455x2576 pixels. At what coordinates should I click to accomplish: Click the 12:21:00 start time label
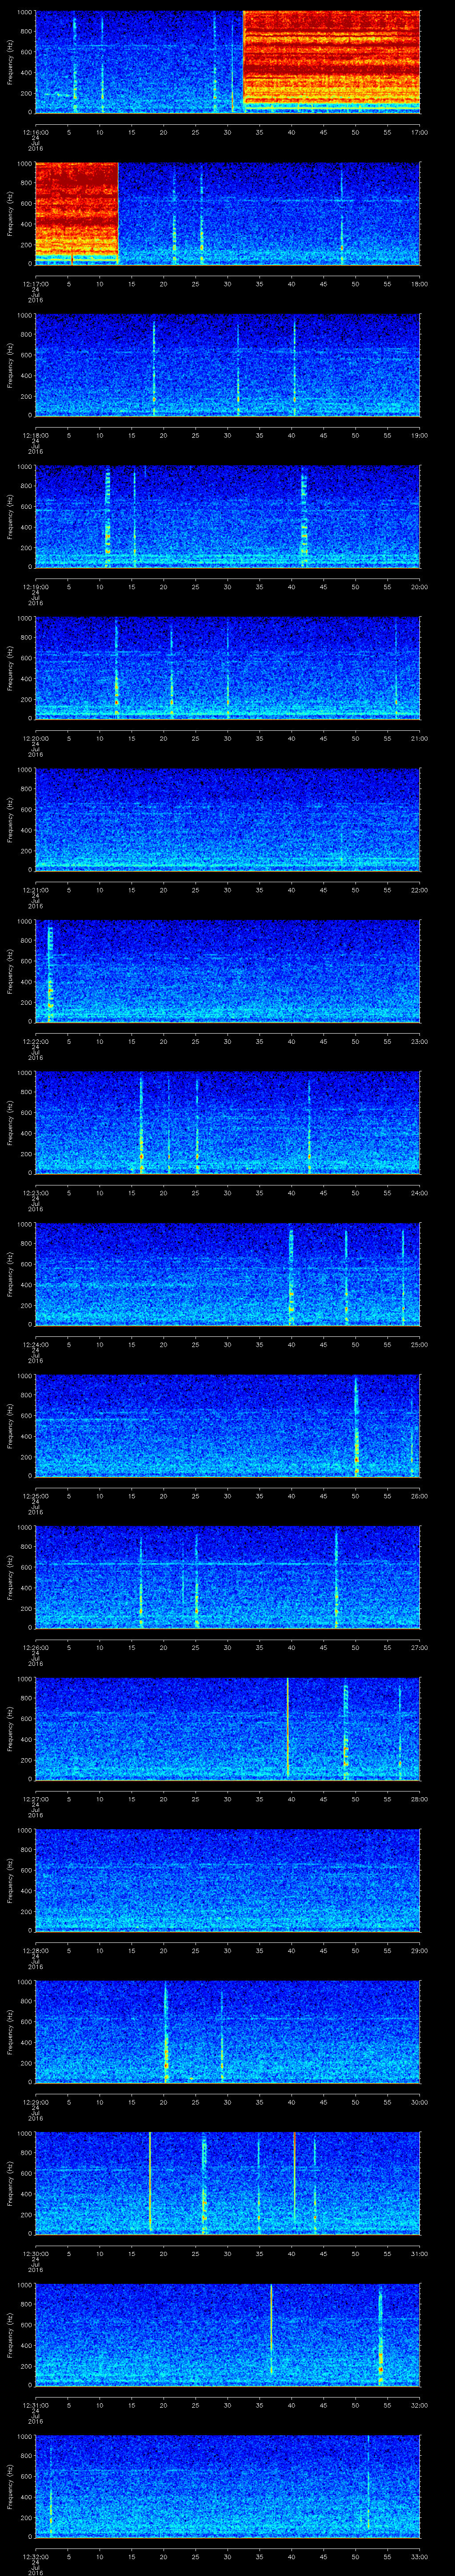click(35, 890)
